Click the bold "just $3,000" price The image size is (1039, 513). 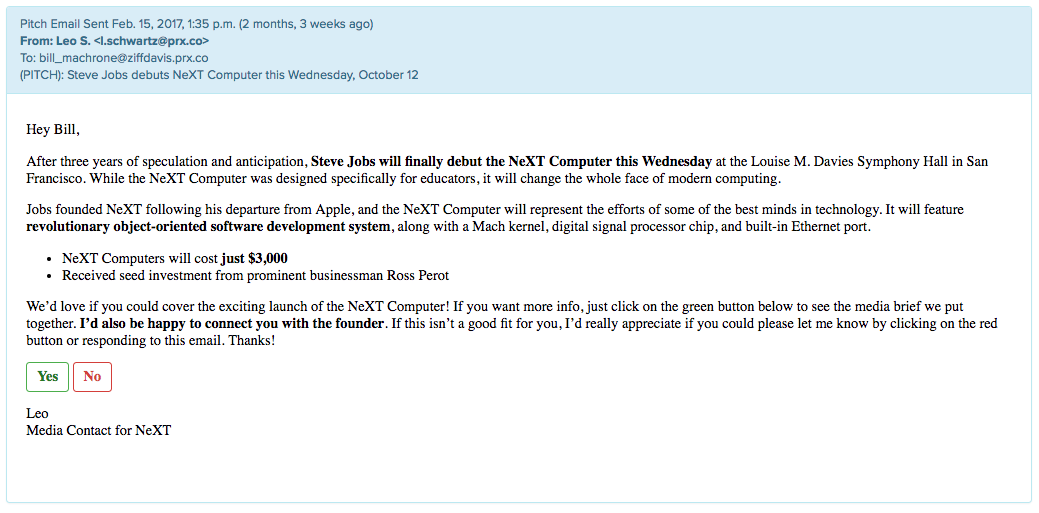point(254,258)
